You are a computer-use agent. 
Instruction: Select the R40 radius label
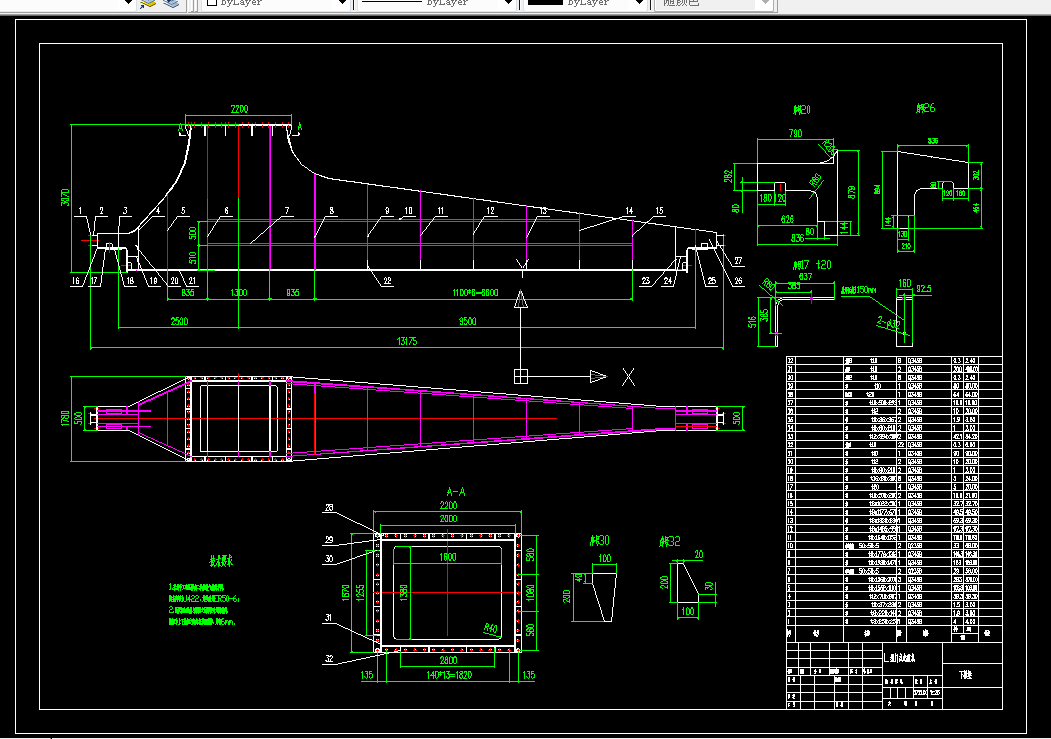(491, 629)
